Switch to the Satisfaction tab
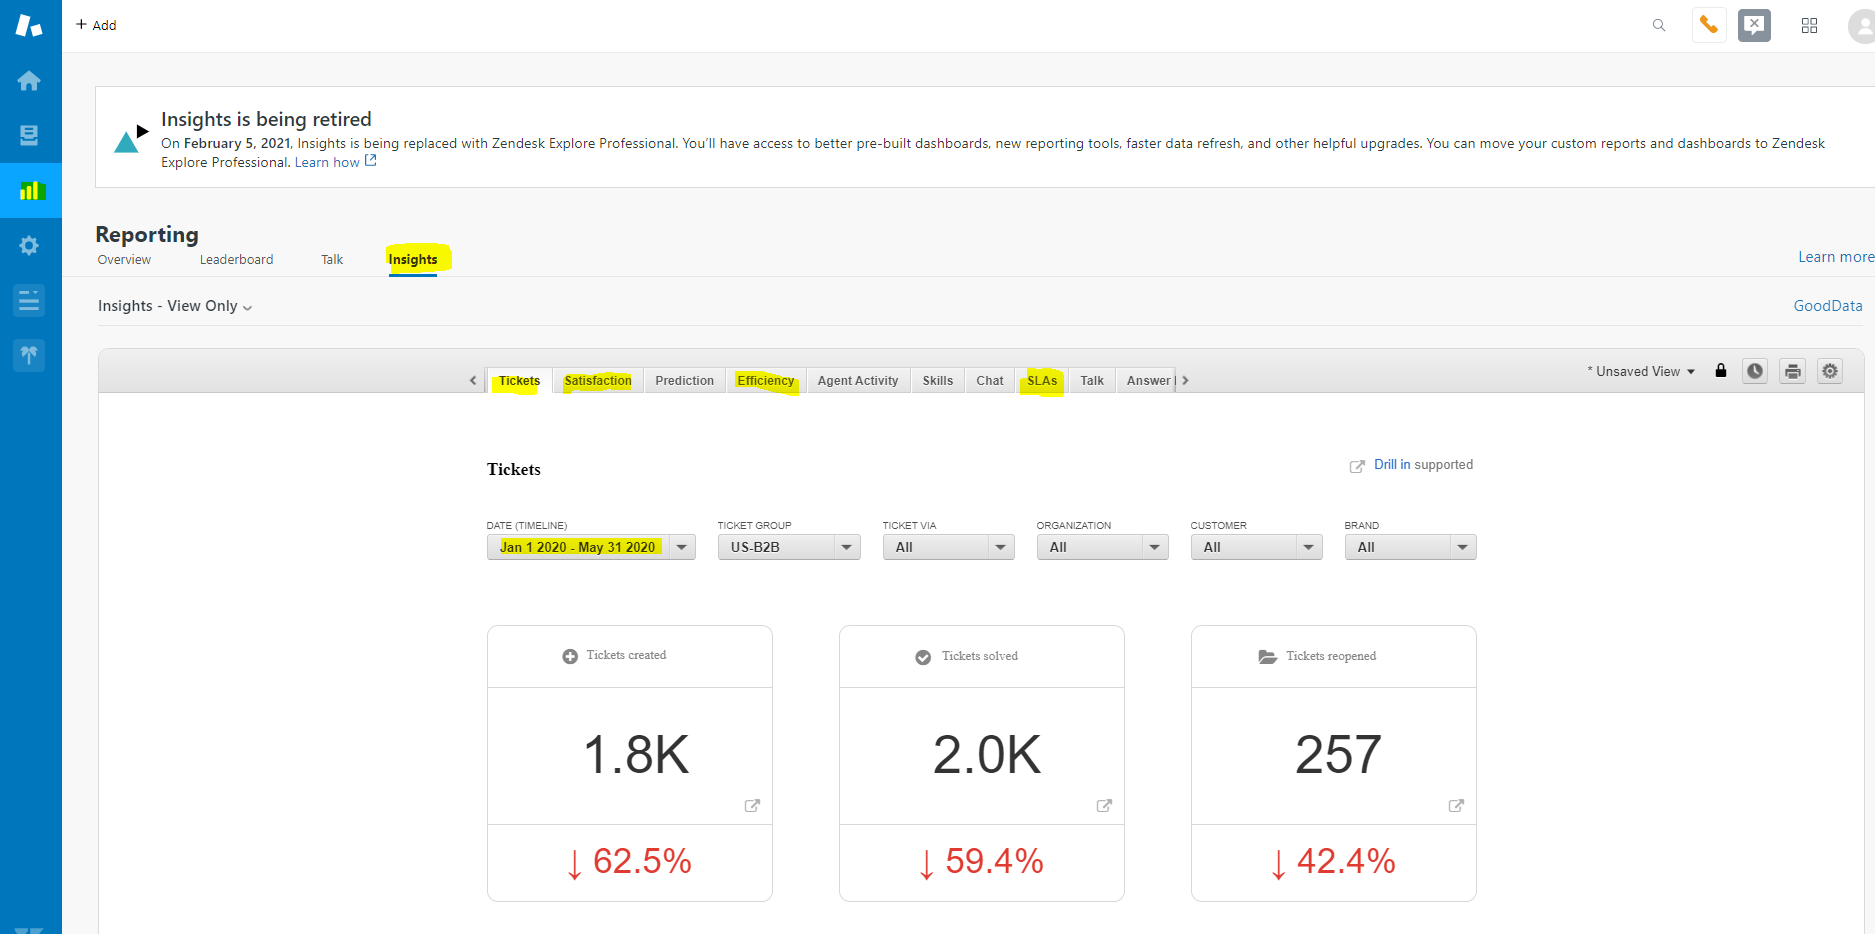 click(x=598, y=381)
